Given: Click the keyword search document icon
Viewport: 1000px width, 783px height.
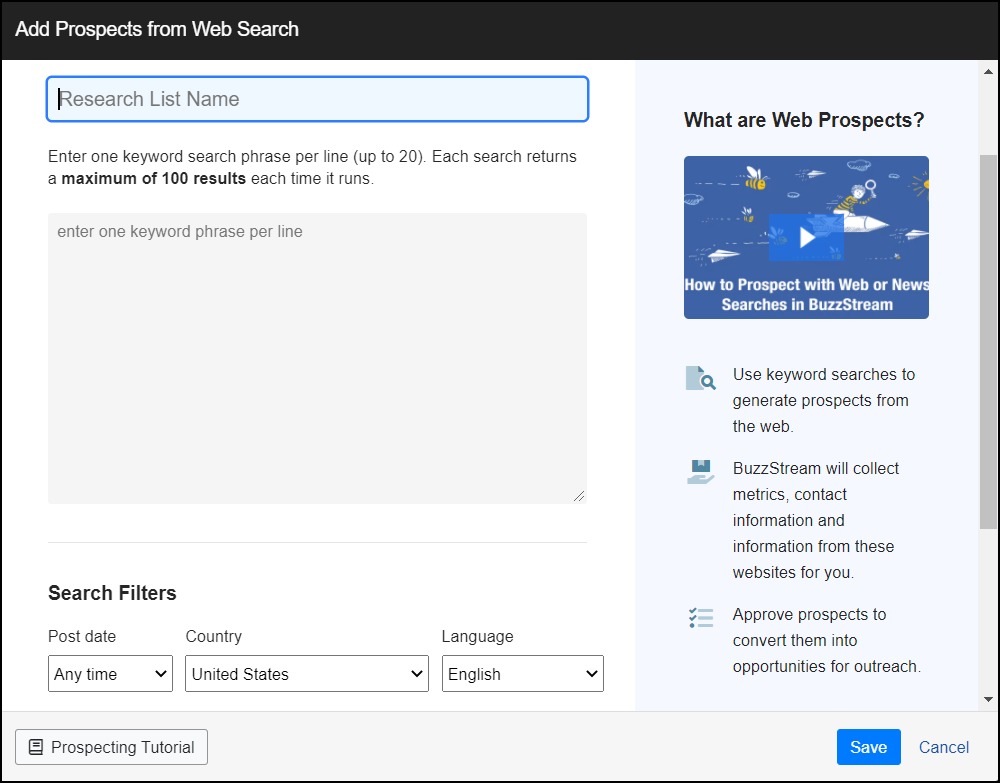Looking at the screenshot, I should [700, 378].
